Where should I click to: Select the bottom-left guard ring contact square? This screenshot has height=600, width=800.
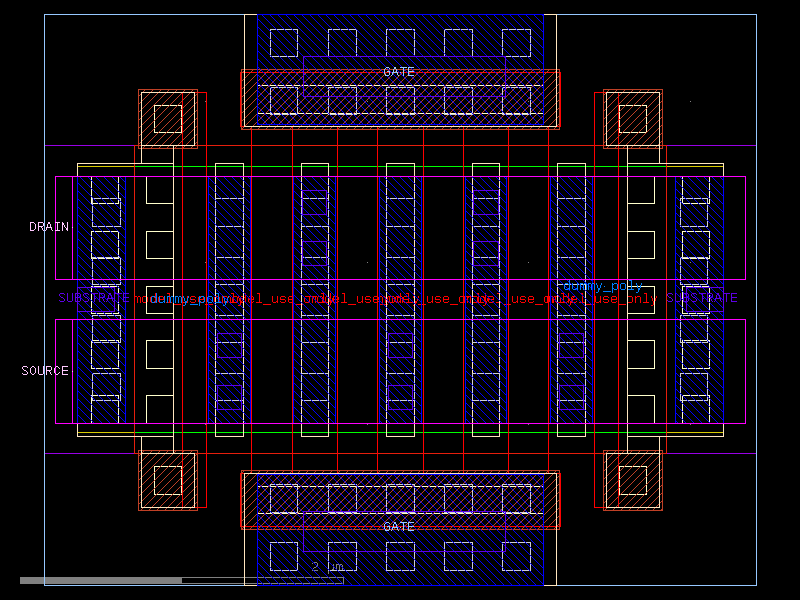point(167,480)
